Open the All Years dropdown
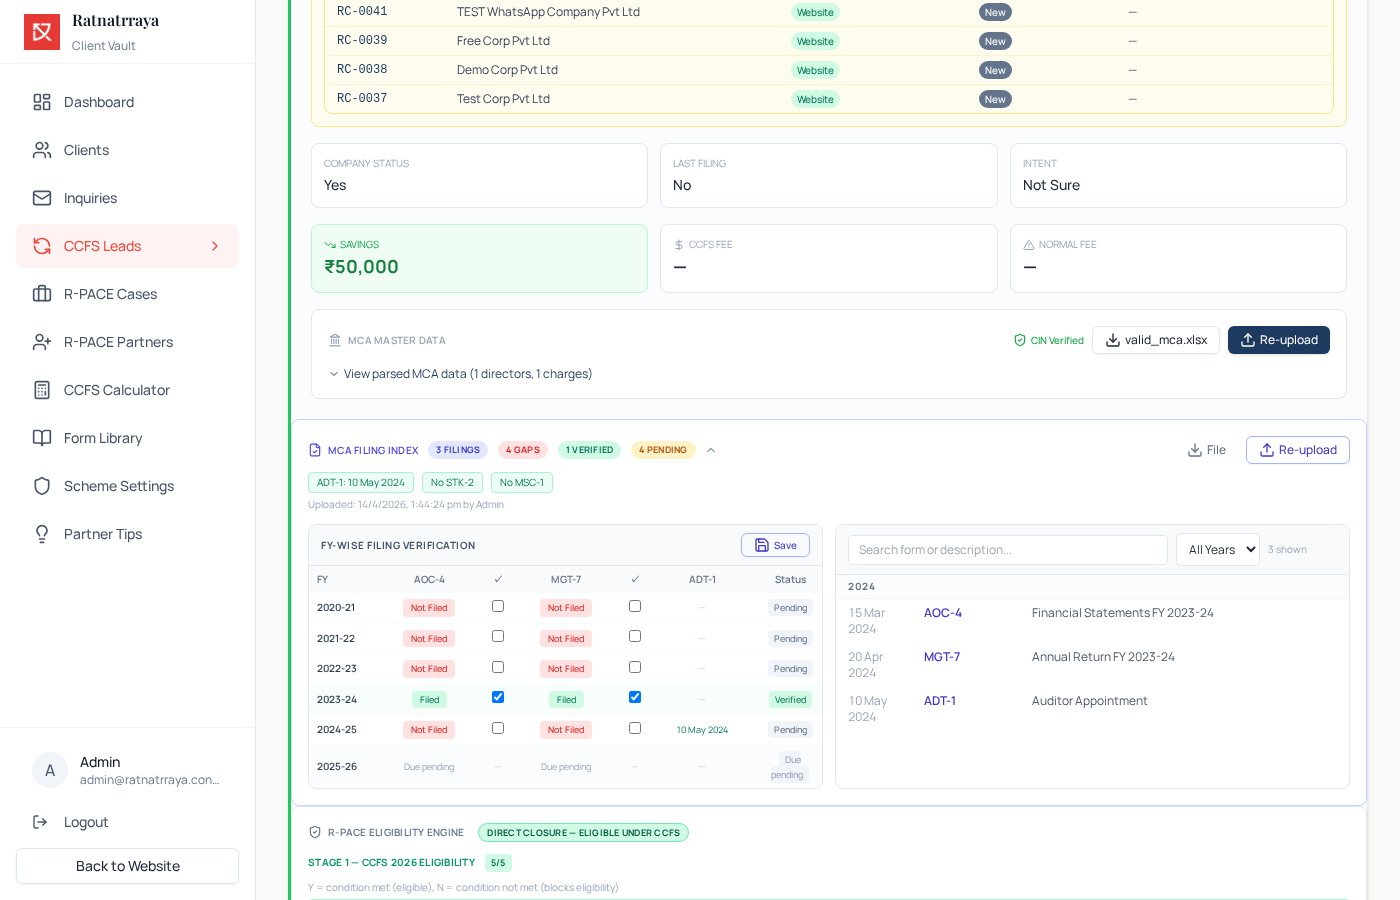The image size is (1400, 900). tap(1218, 549)
